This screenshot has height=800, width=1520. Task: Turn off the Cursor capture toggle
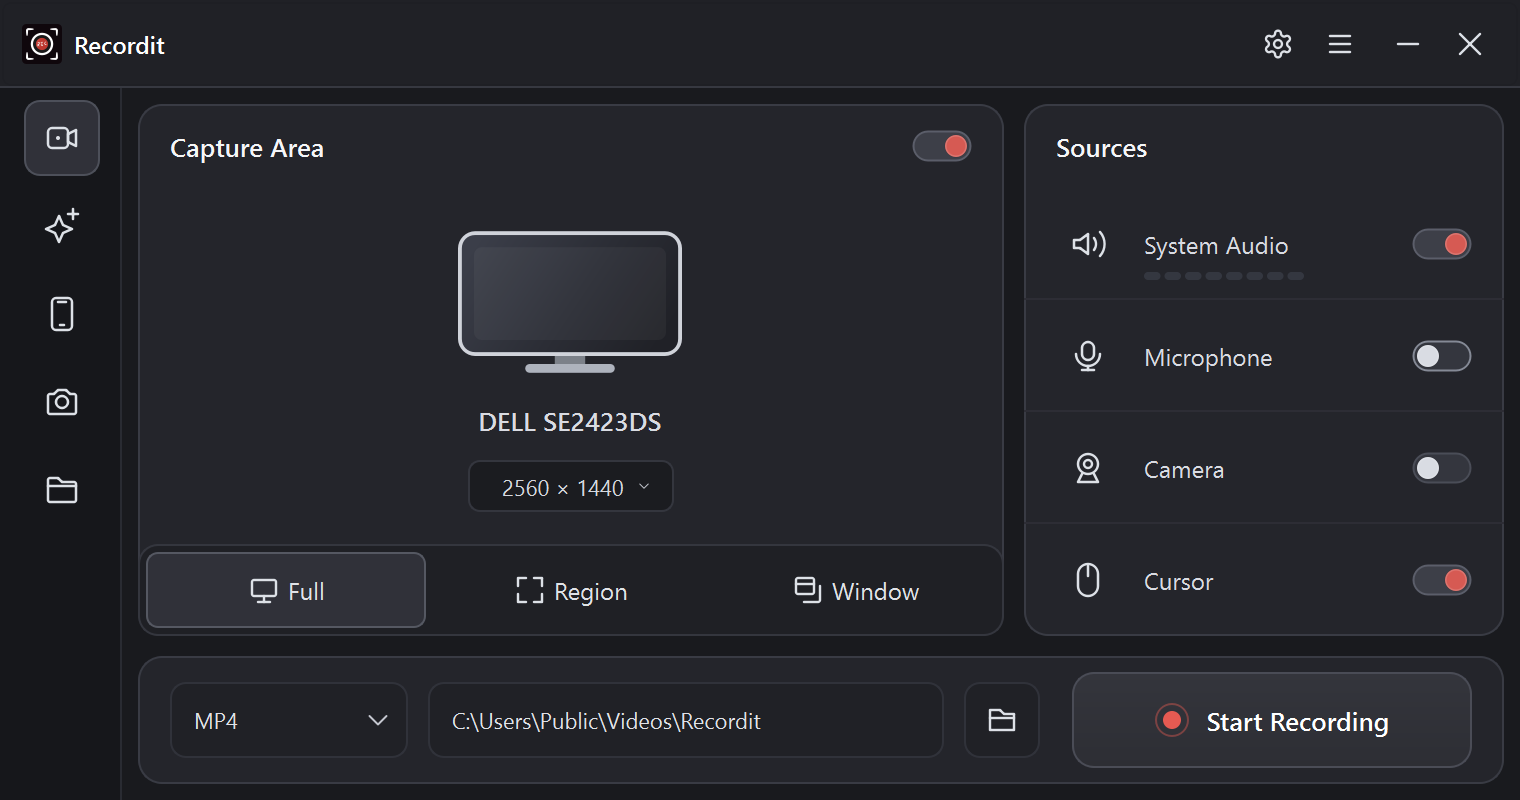[x=1441, y=580]
